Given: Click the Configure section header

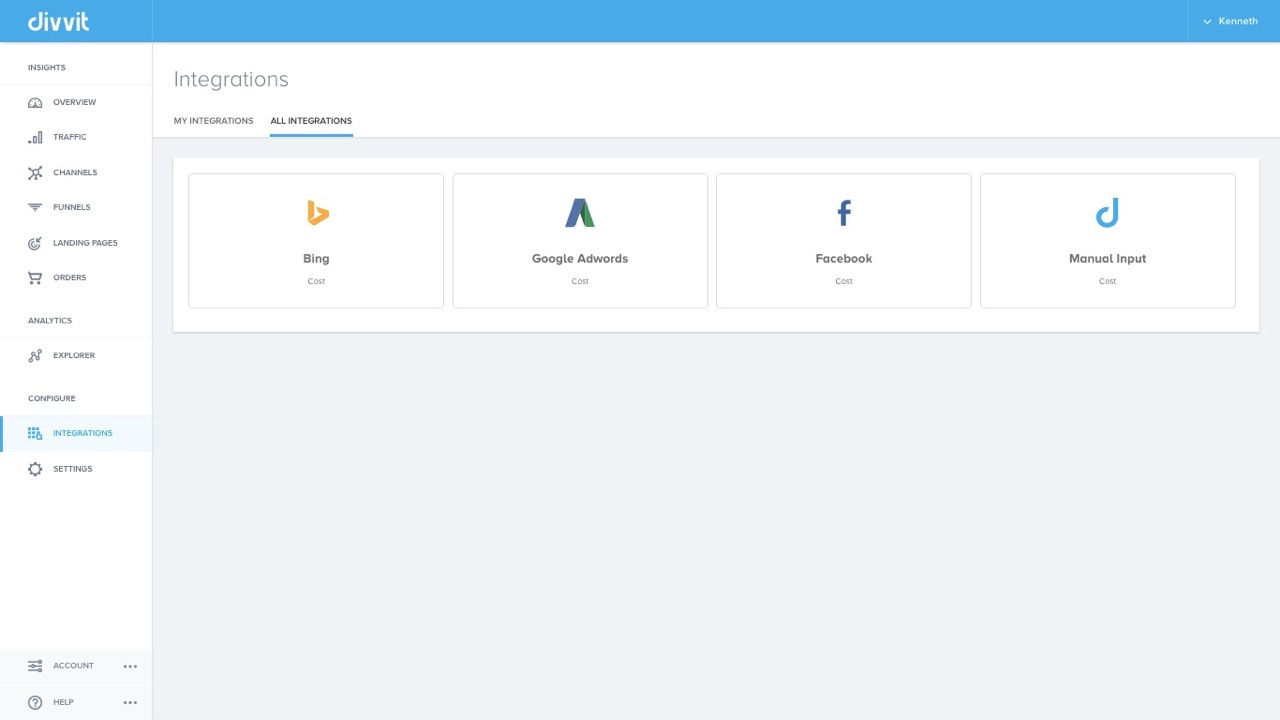Looking at the screenshot, I should (x=52, y=399).
